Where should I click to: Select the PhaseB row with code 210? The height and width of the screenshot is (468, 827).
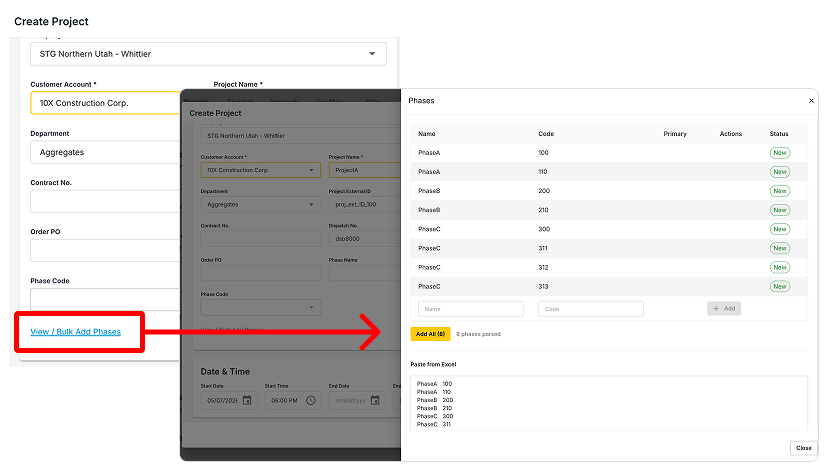(609, 210)
